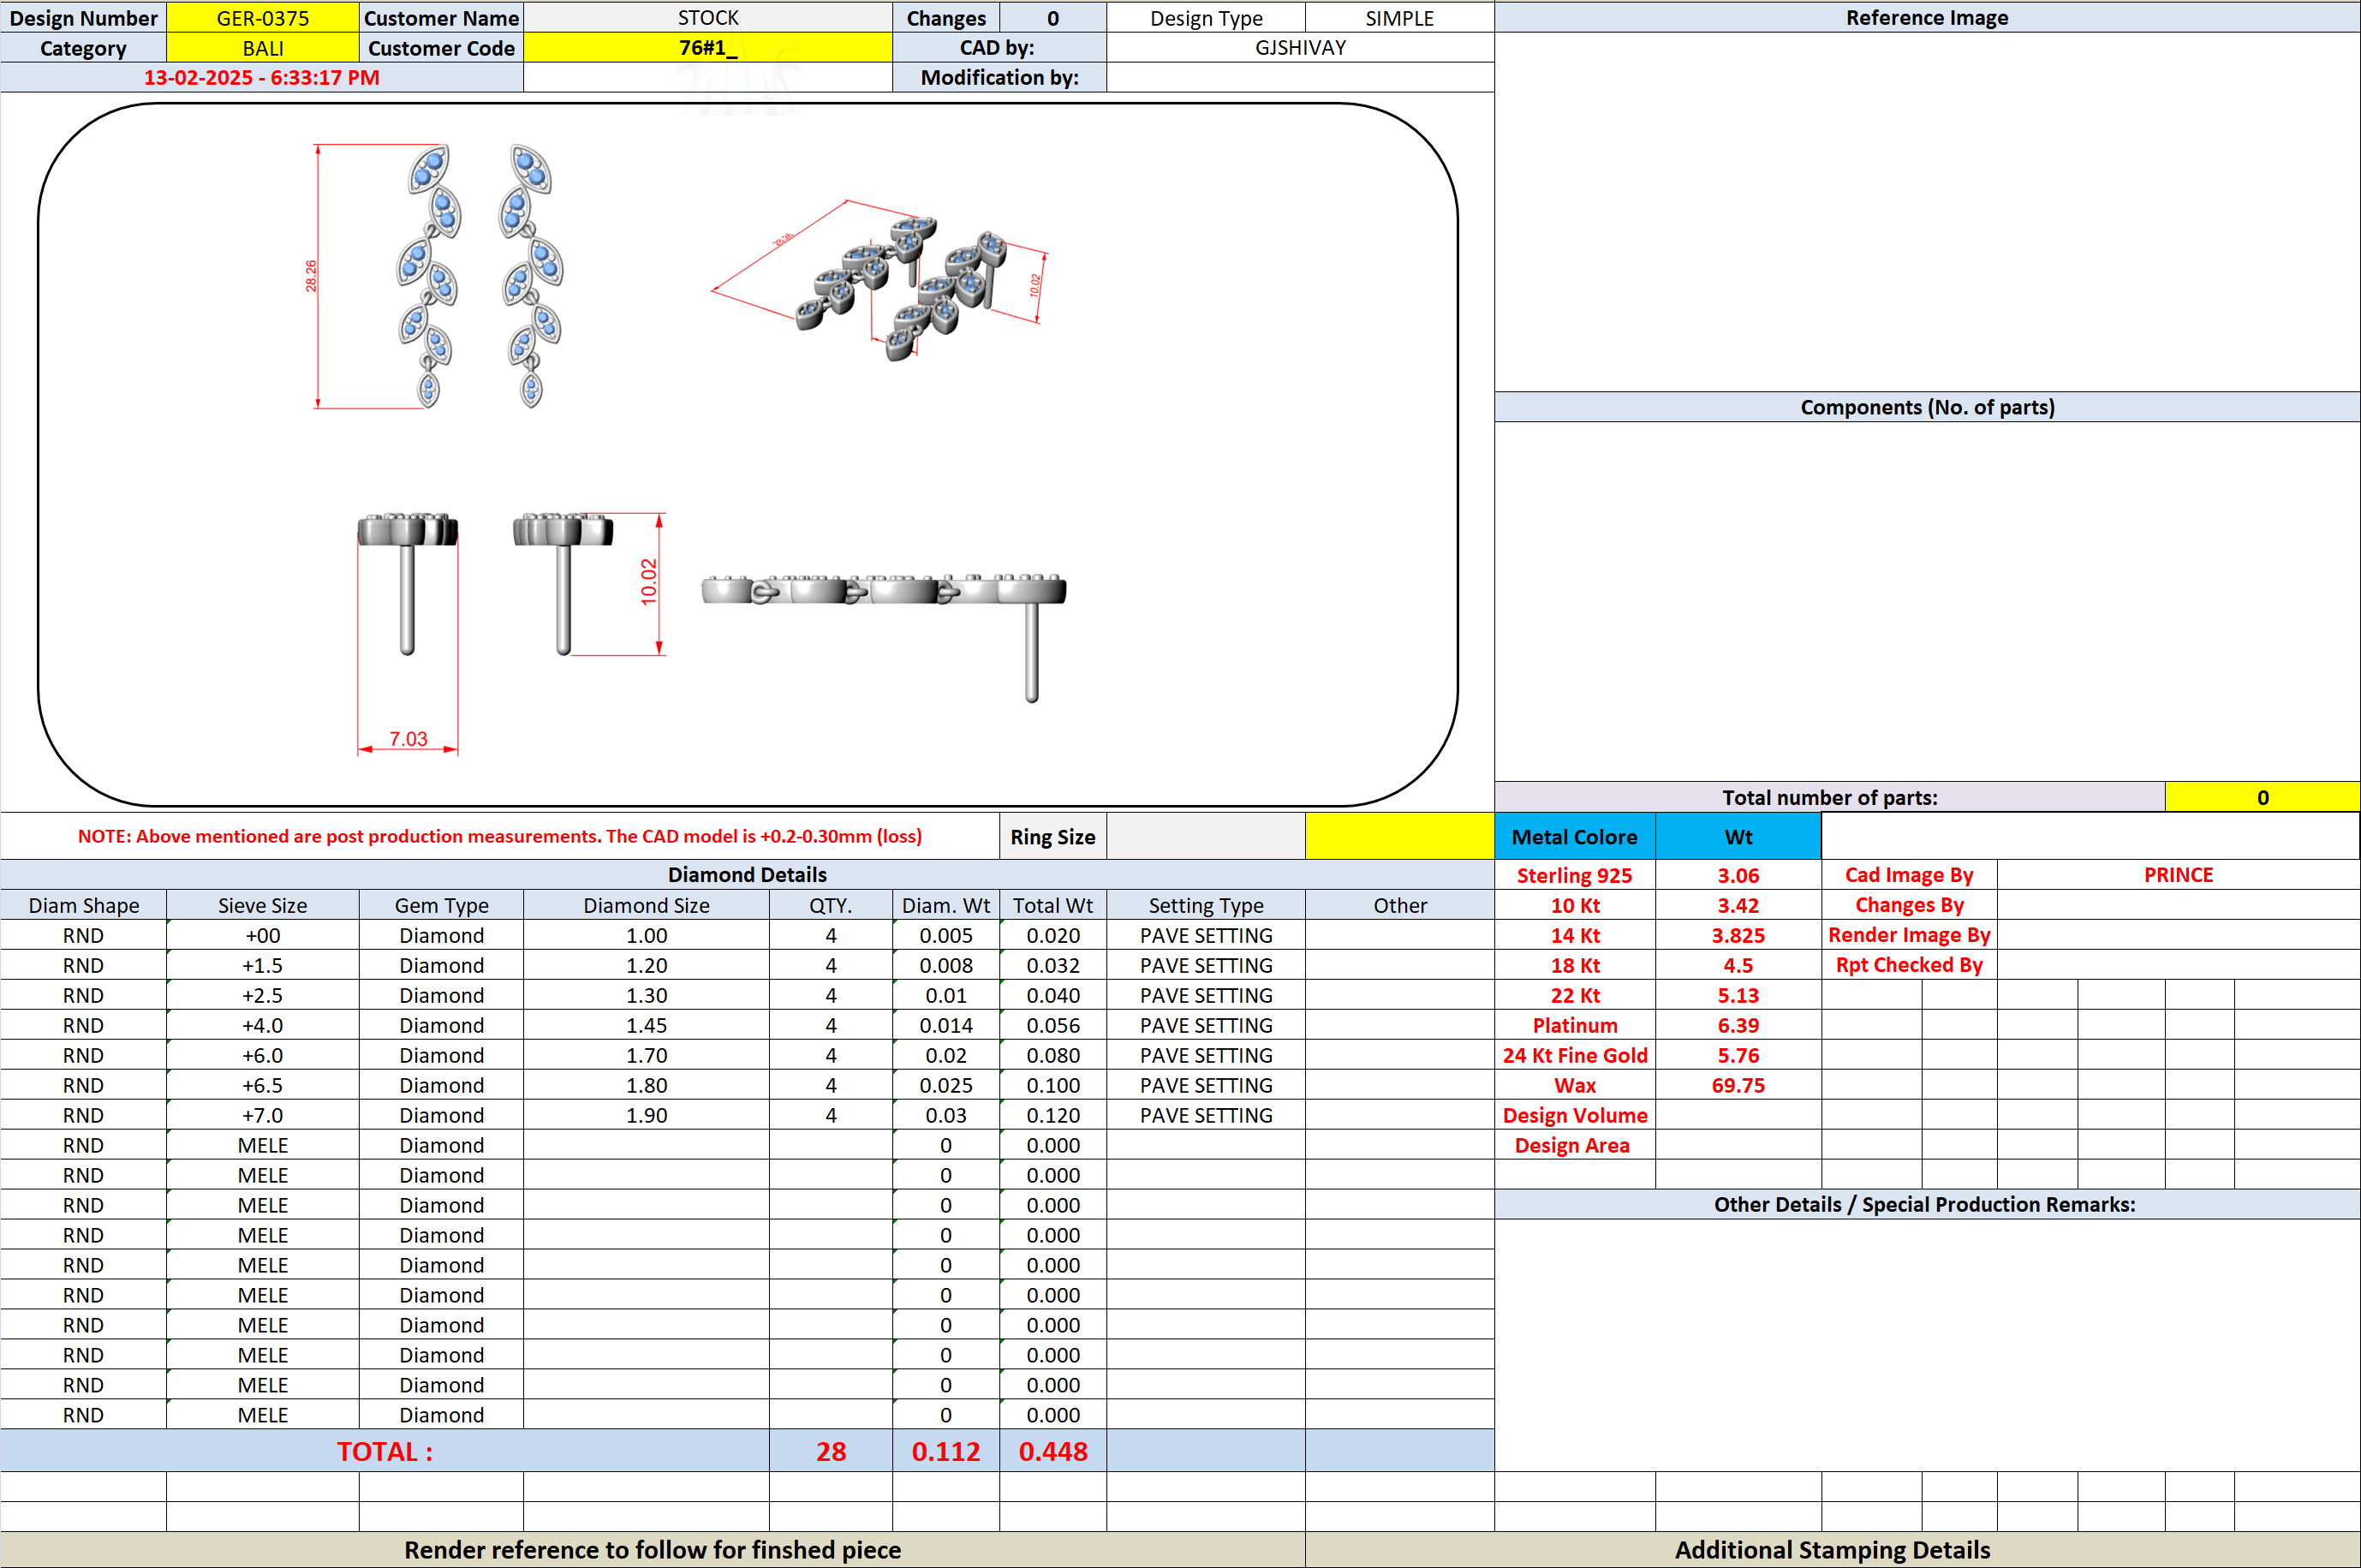Click the CAD by value GJSHIVAY

coord(1300,48)
